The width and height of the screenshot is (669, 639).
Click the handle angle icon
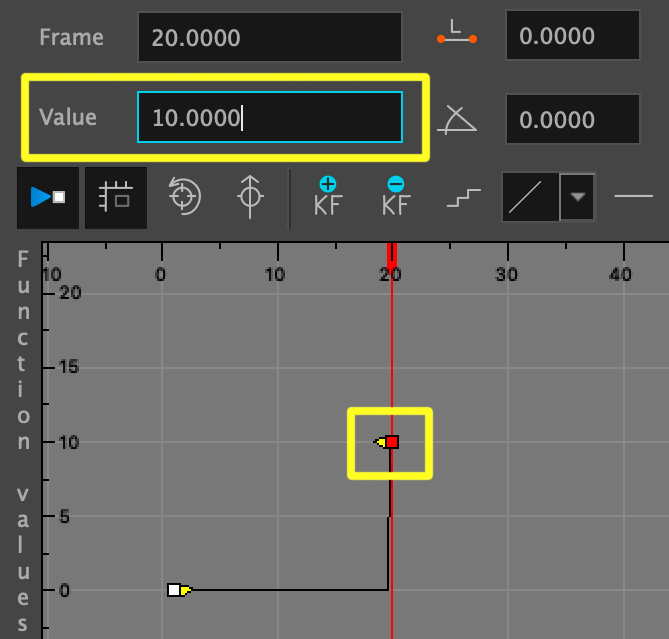(459, 119)
